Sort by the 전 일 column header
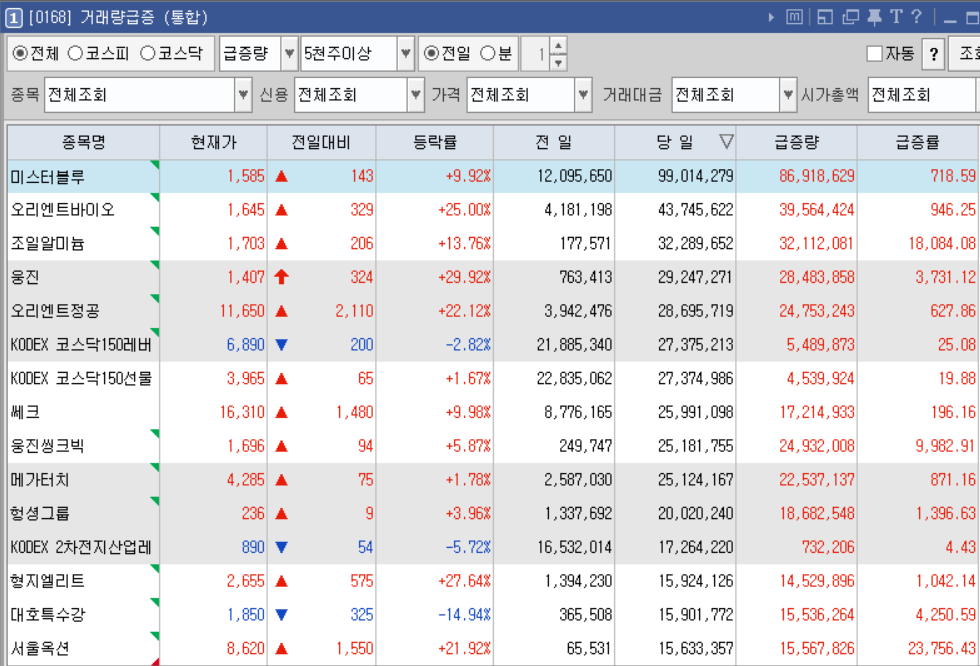 [x=554, y=142]
